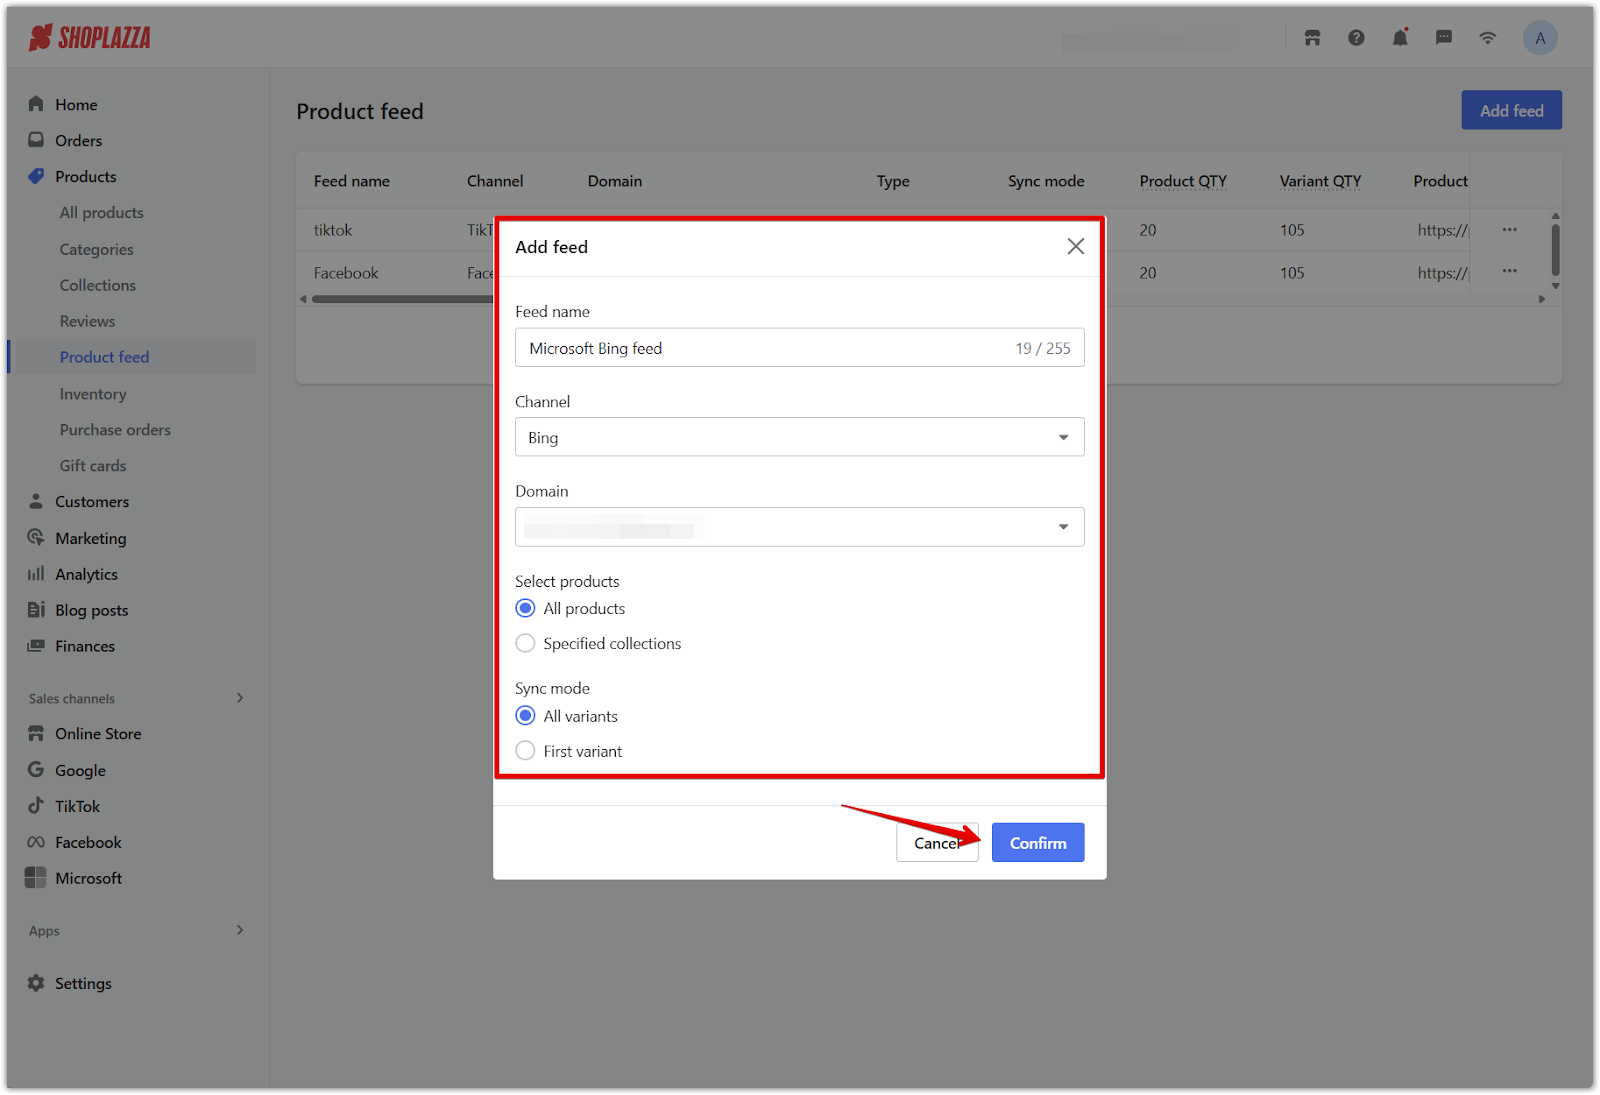
Task: Click the Sync mode column header
Action: point(1046,181)
